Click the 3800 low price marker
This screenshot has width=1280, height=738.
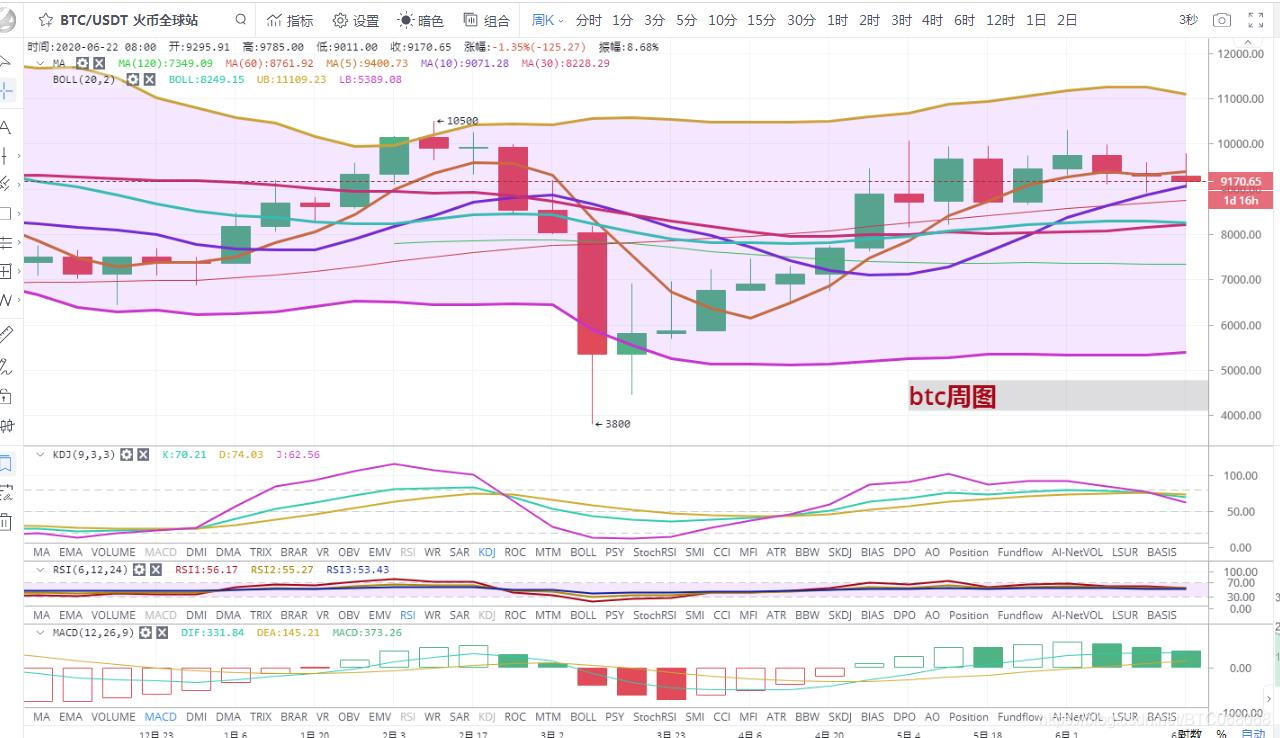pyautogui.click(x=612, y=424)
